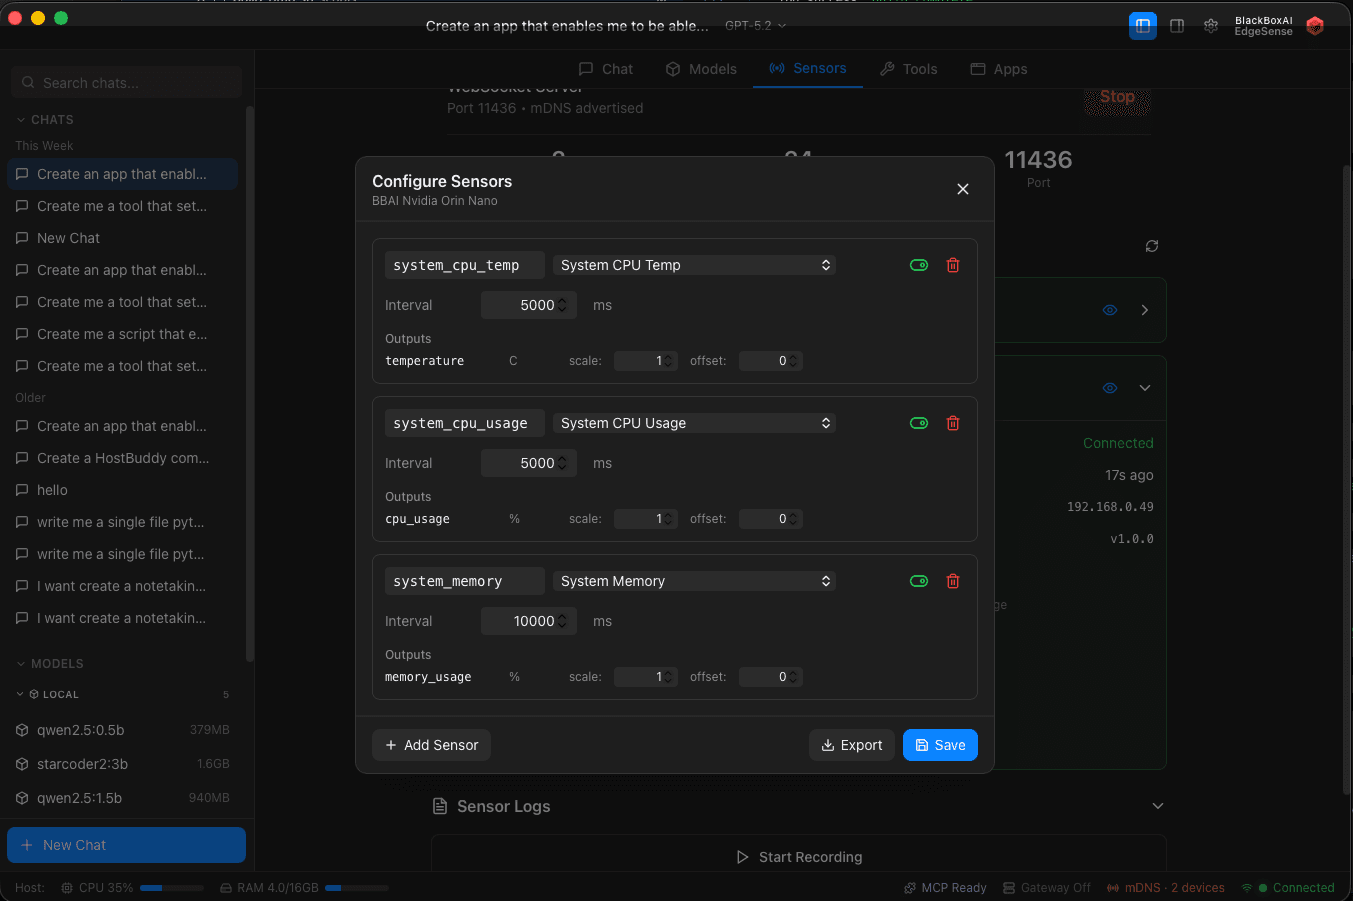Viewport: 1353px width, 901px height.
Task: Expand the Sensor Logs section chevron
Action: pyautogui.click(x=1158, y=806)
